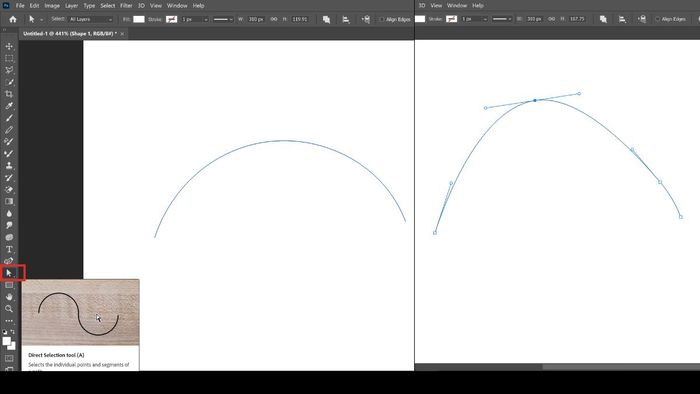Toggle Align Edges in the Untitled-1 window
The width and height of the screenshot is (700, 394).
coord(382,19)
